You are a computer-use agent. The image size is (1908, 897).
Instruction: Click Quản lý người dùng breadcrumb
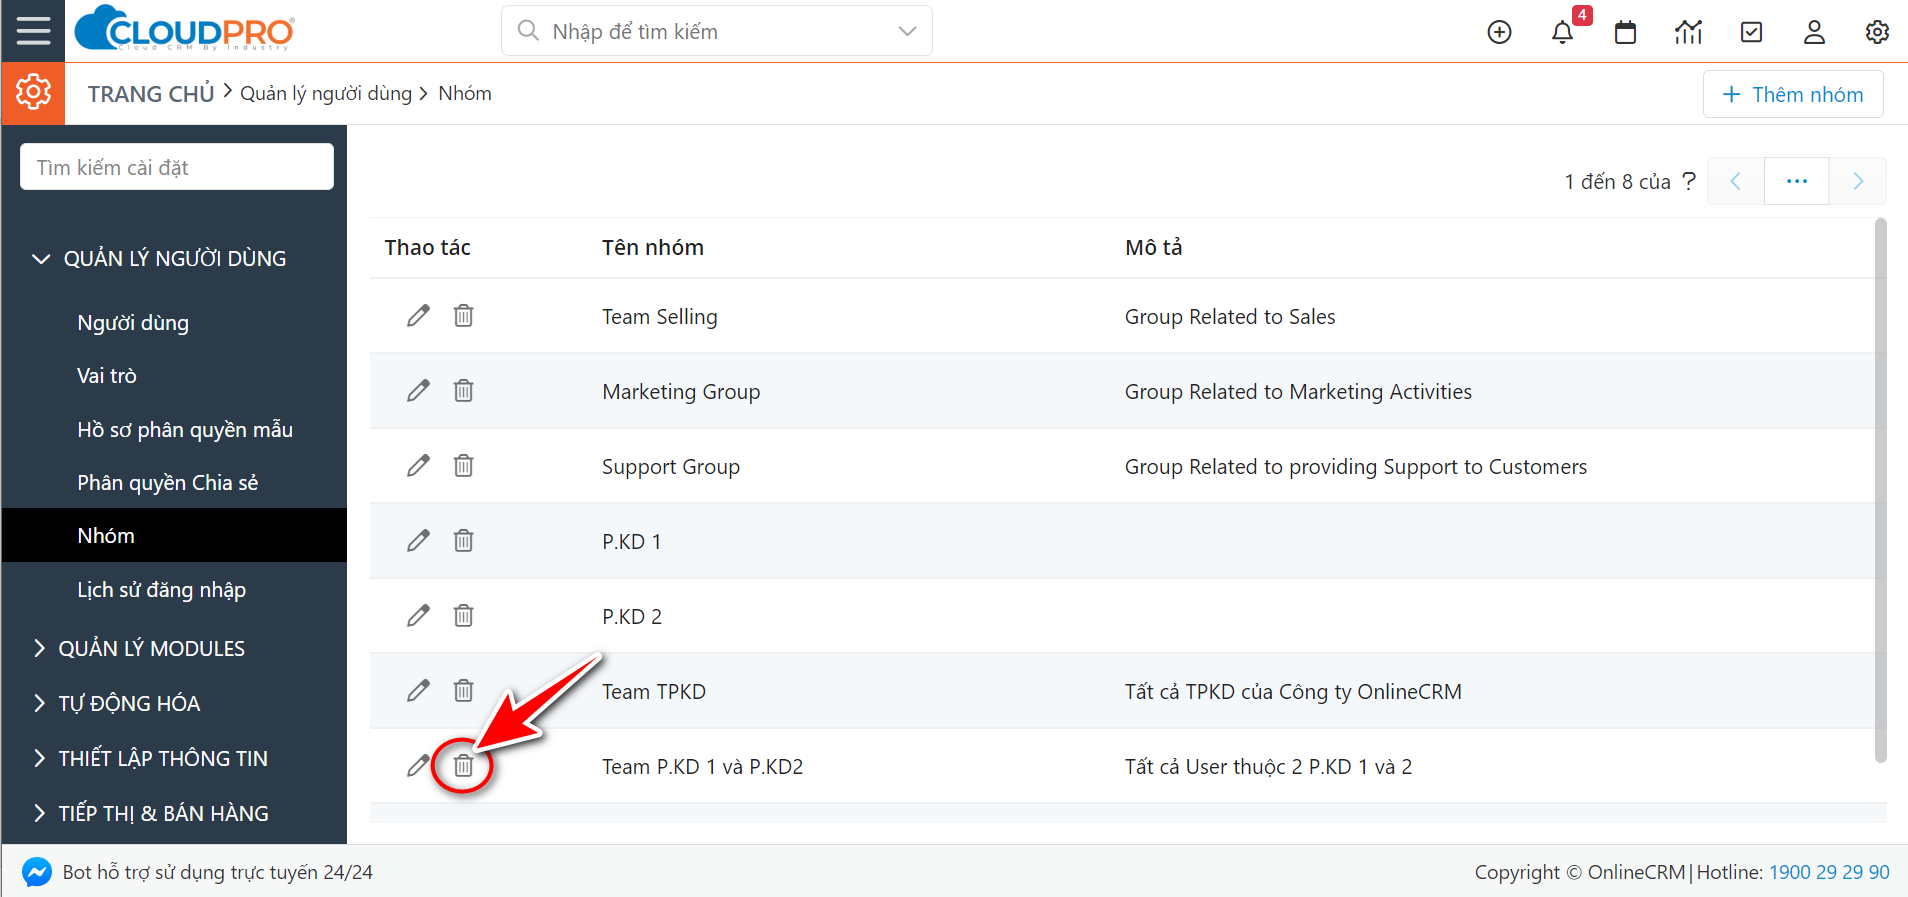point(326,94)
